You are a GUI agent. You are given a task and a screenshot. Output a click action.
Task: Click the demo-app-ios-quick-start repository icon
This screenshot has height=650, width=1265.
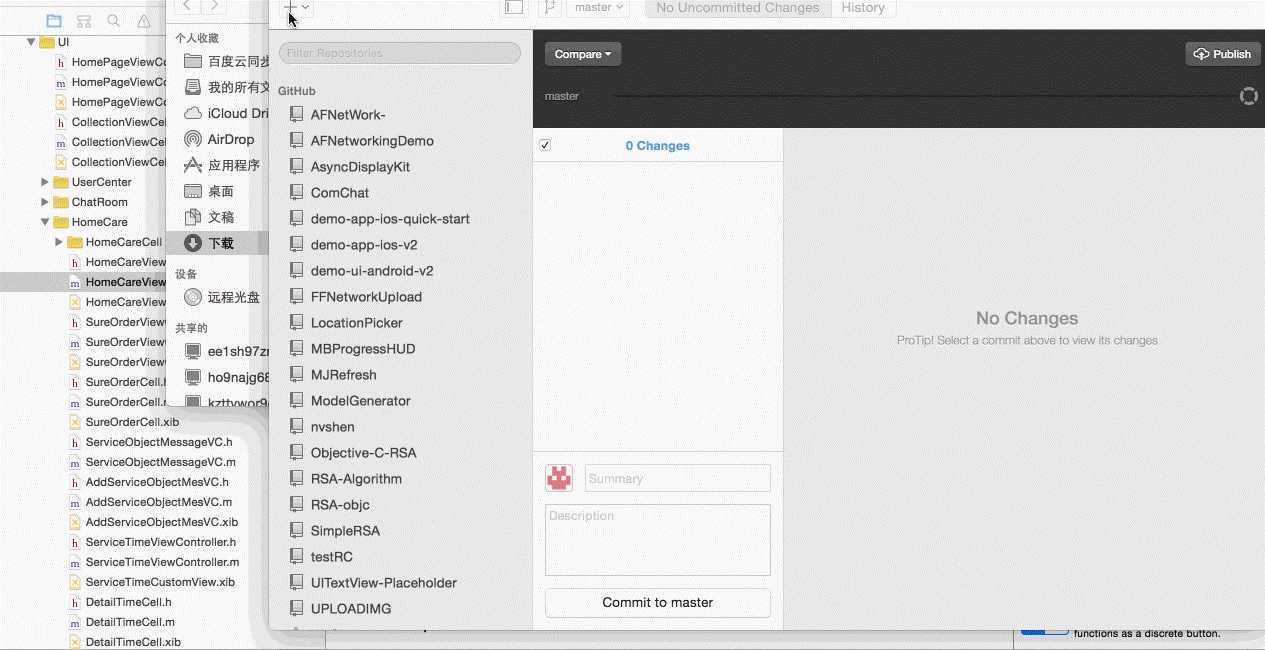point(296,219)
